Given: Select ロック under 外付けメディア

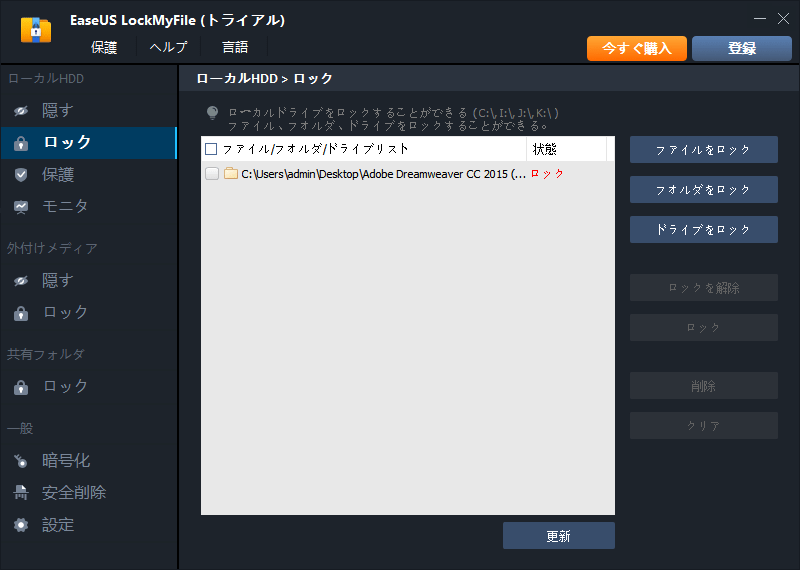Looking at the screenshot, I should pos(89,312).
